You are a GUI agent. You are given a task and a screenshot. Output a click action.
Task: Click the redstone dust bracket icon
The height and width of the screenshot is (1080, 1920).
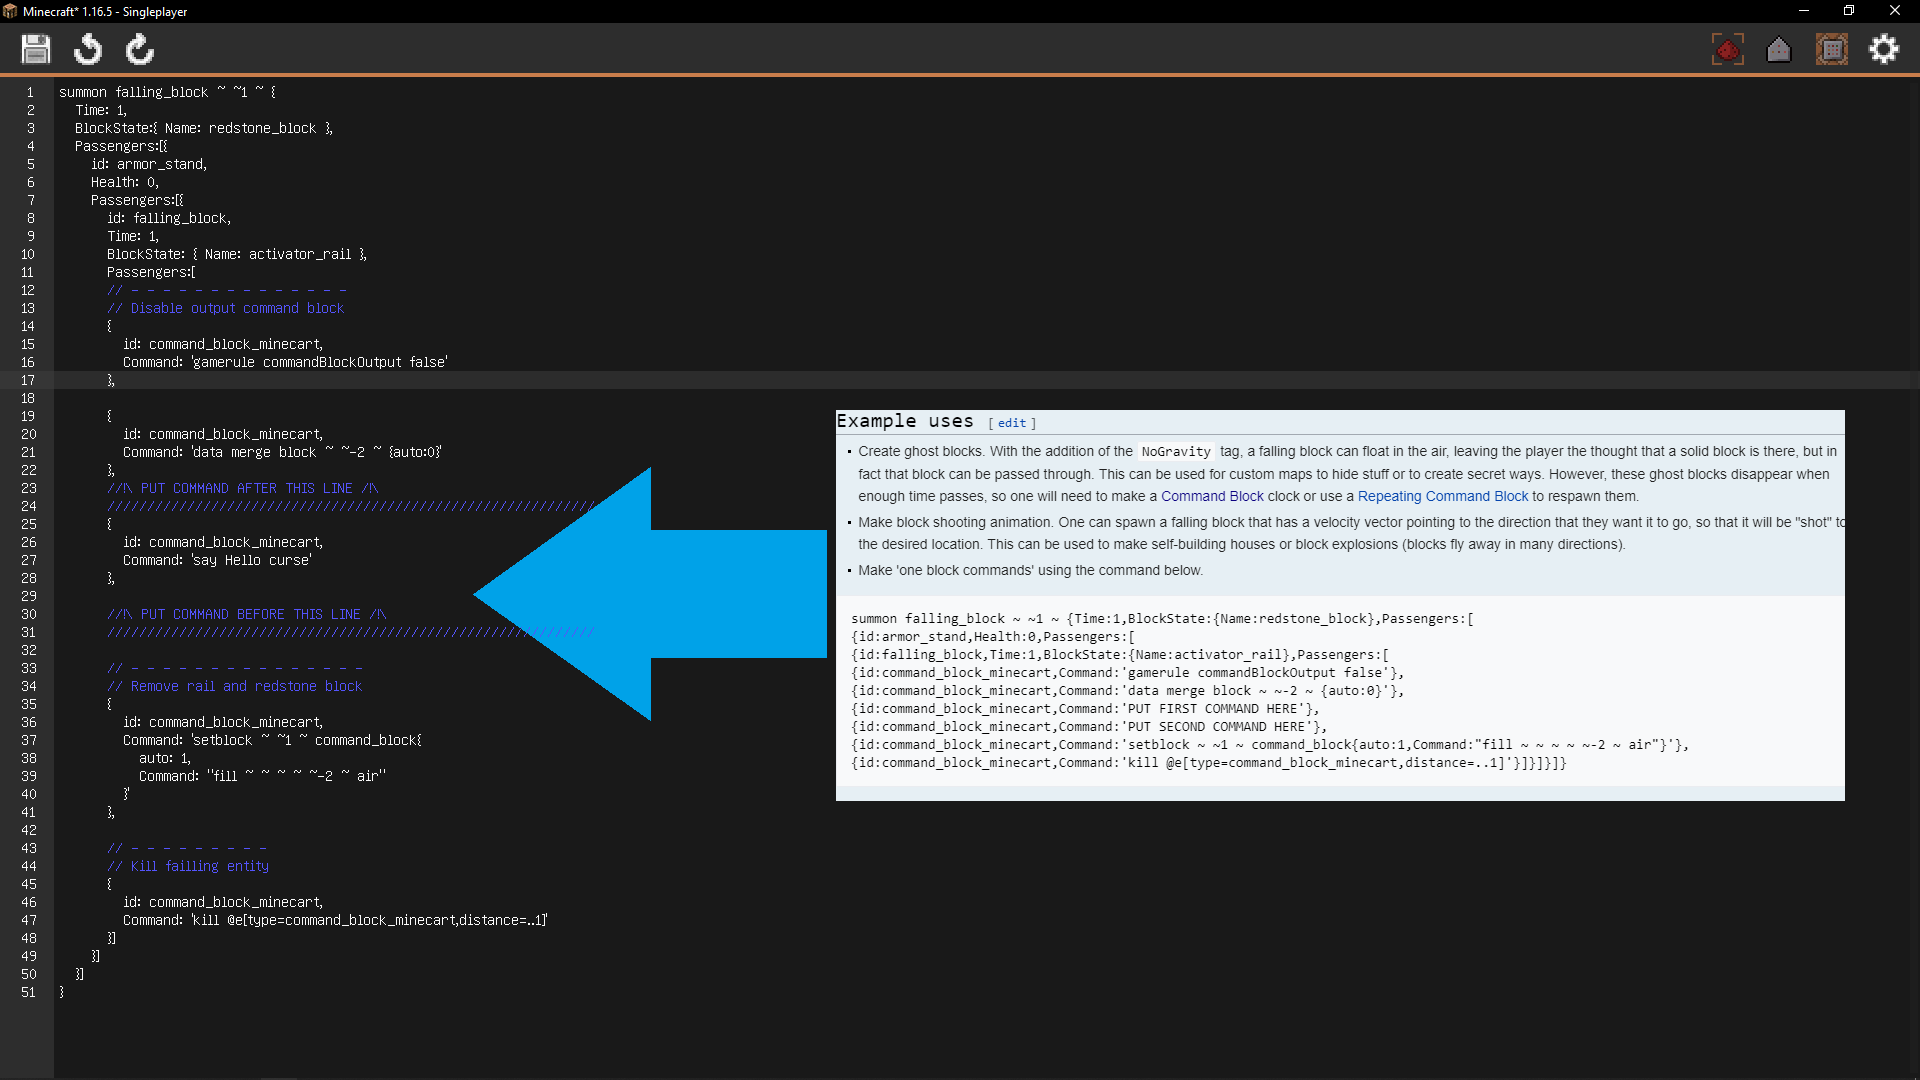point(1728,49)
